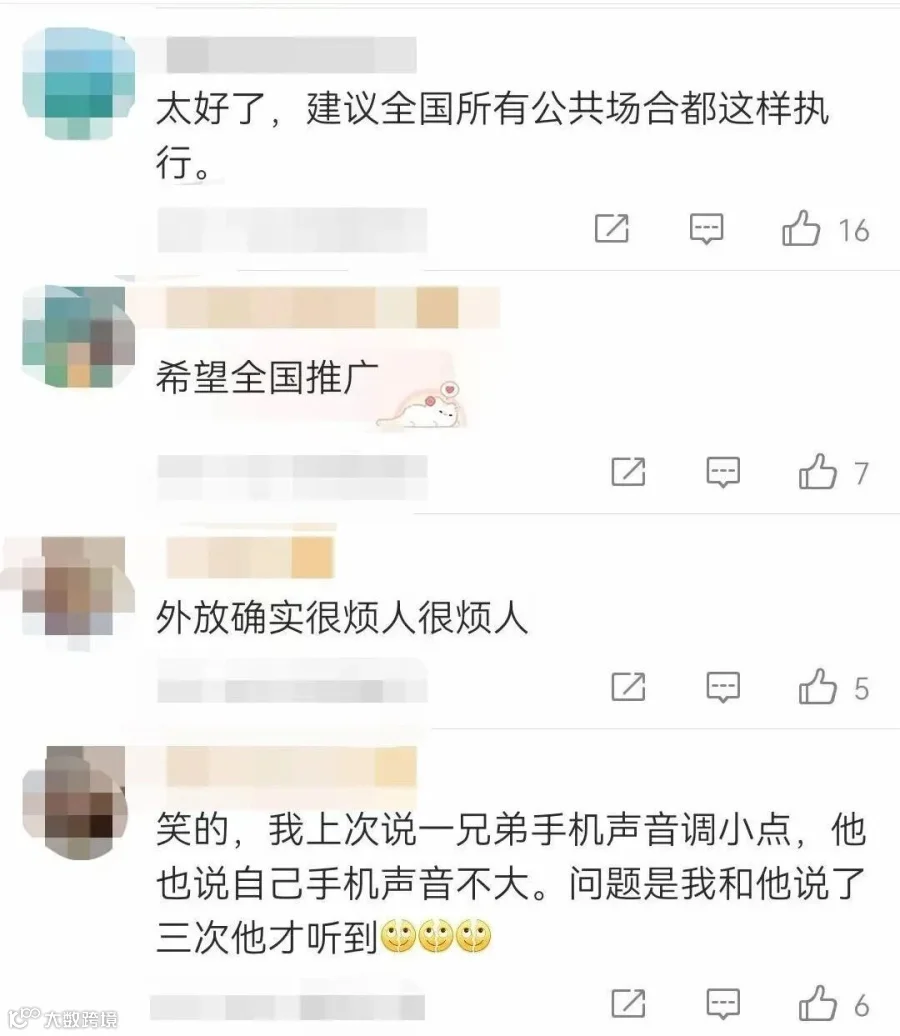The image size is (900, 1036).
Task: Like the comment with 6 likes
Action: tap(817, 1004)
